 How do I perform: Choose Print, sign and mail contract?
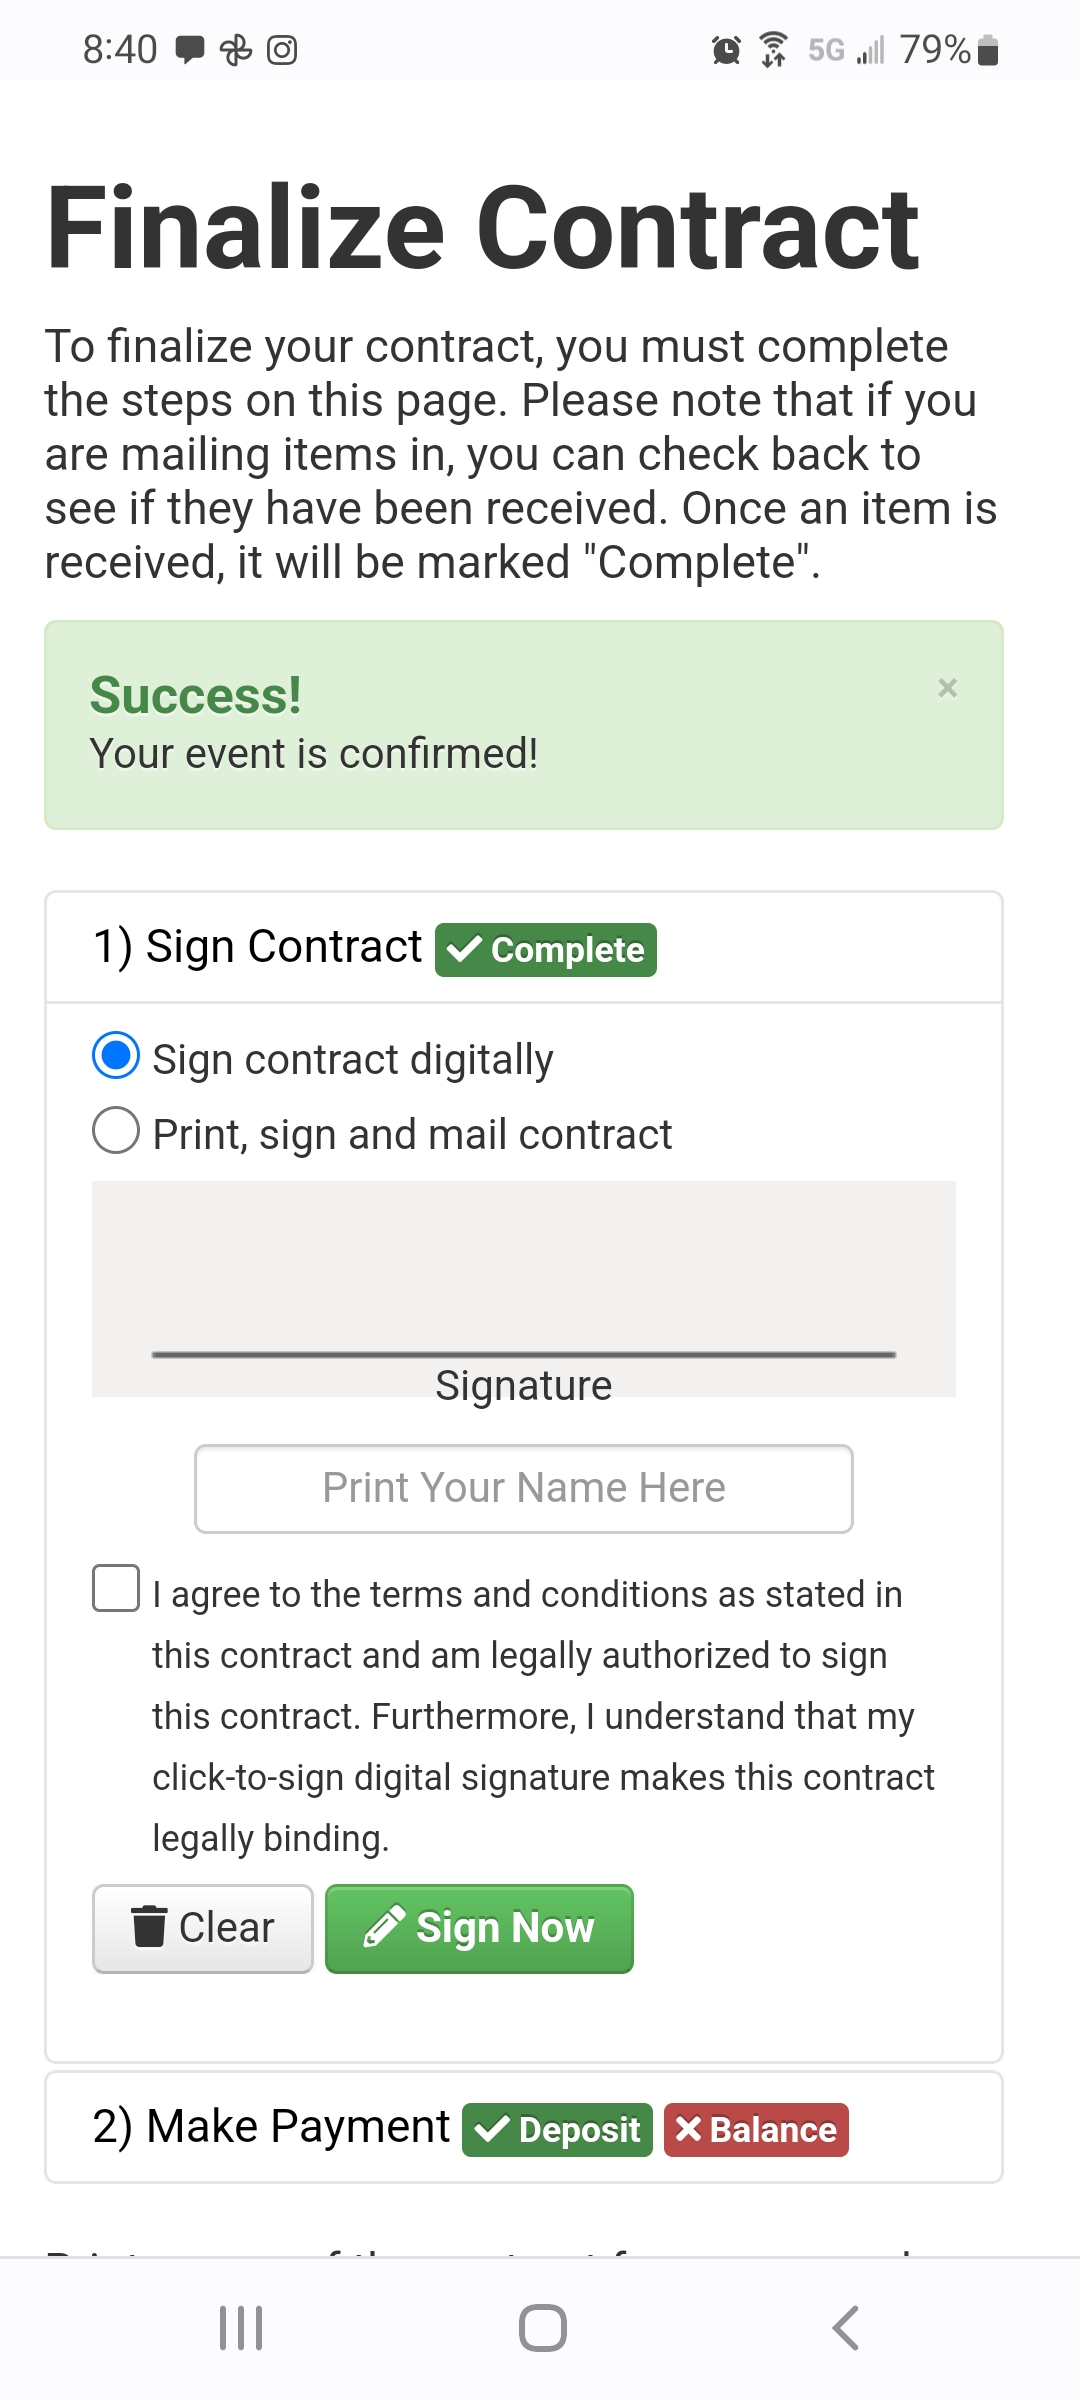click(x=116, y=1131)
